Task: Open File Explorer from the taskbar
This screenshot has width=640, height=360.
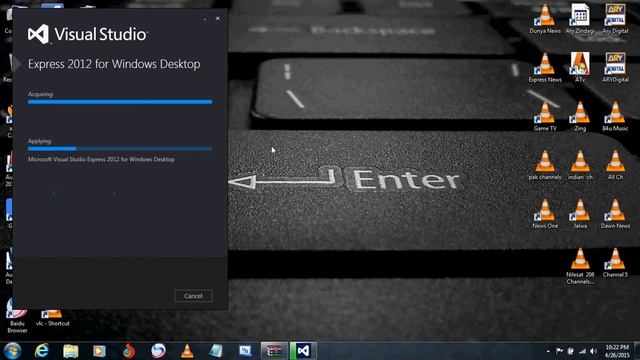Action: point(71,351)
